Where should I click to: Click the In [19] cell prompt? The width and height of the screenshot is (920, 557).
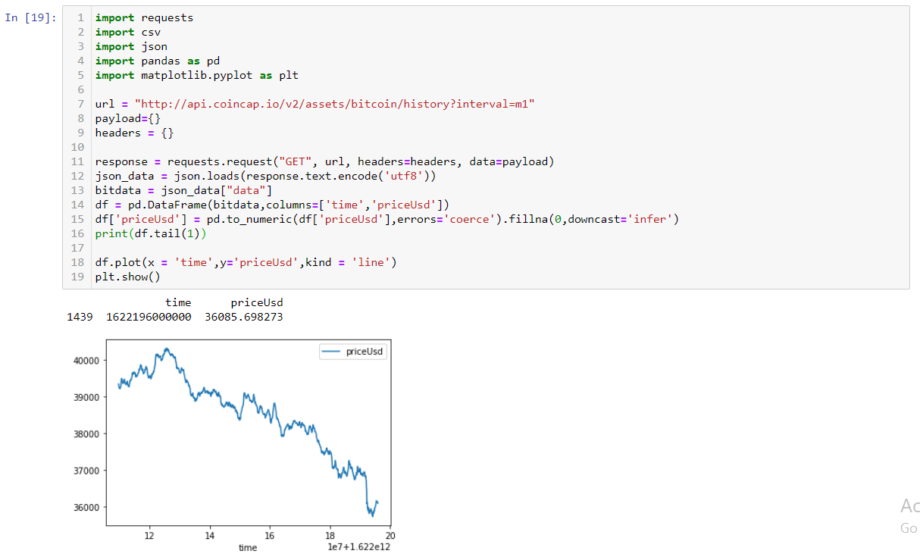click(31, 18)
